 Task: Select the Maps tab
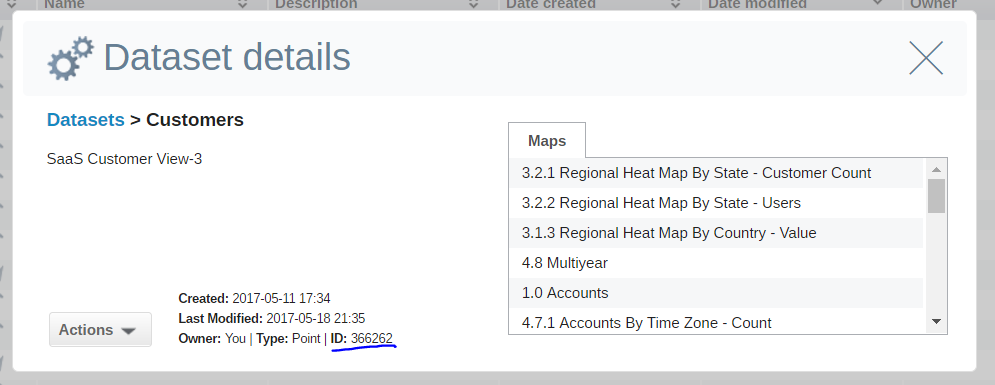(x=547, y=141)
